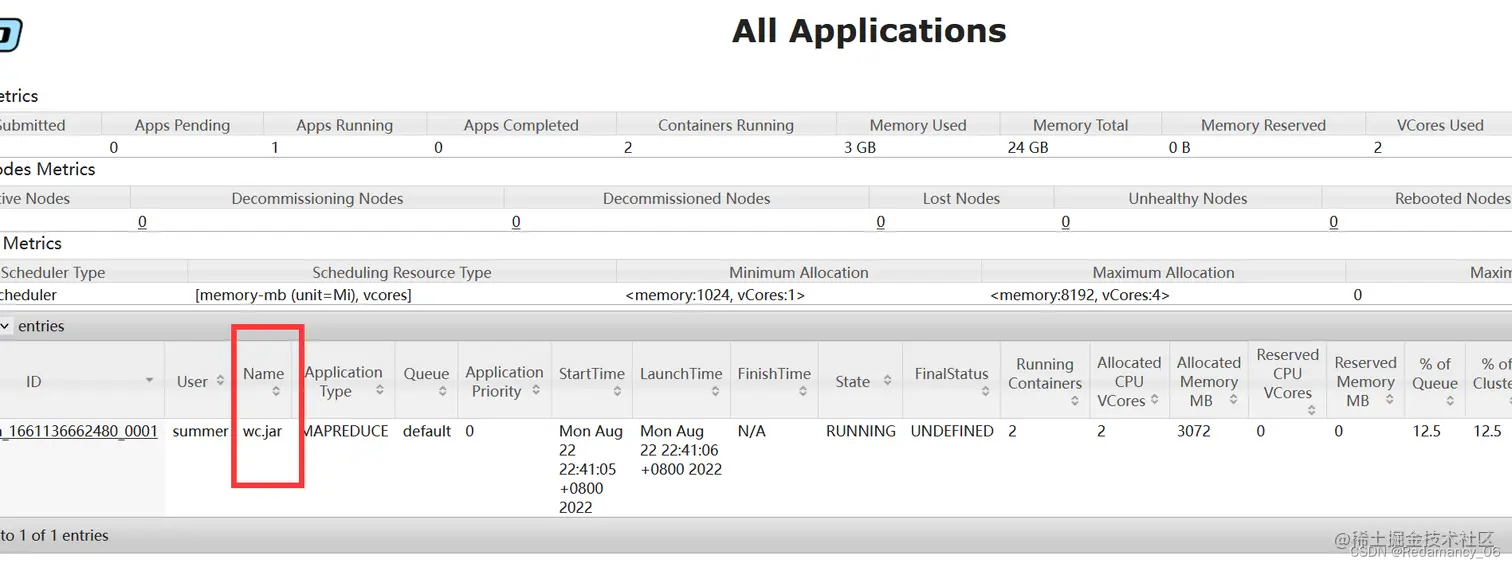Open the show entries count dropdown
The height and width of the screenshot is (567, 1512).
point(6,326)
